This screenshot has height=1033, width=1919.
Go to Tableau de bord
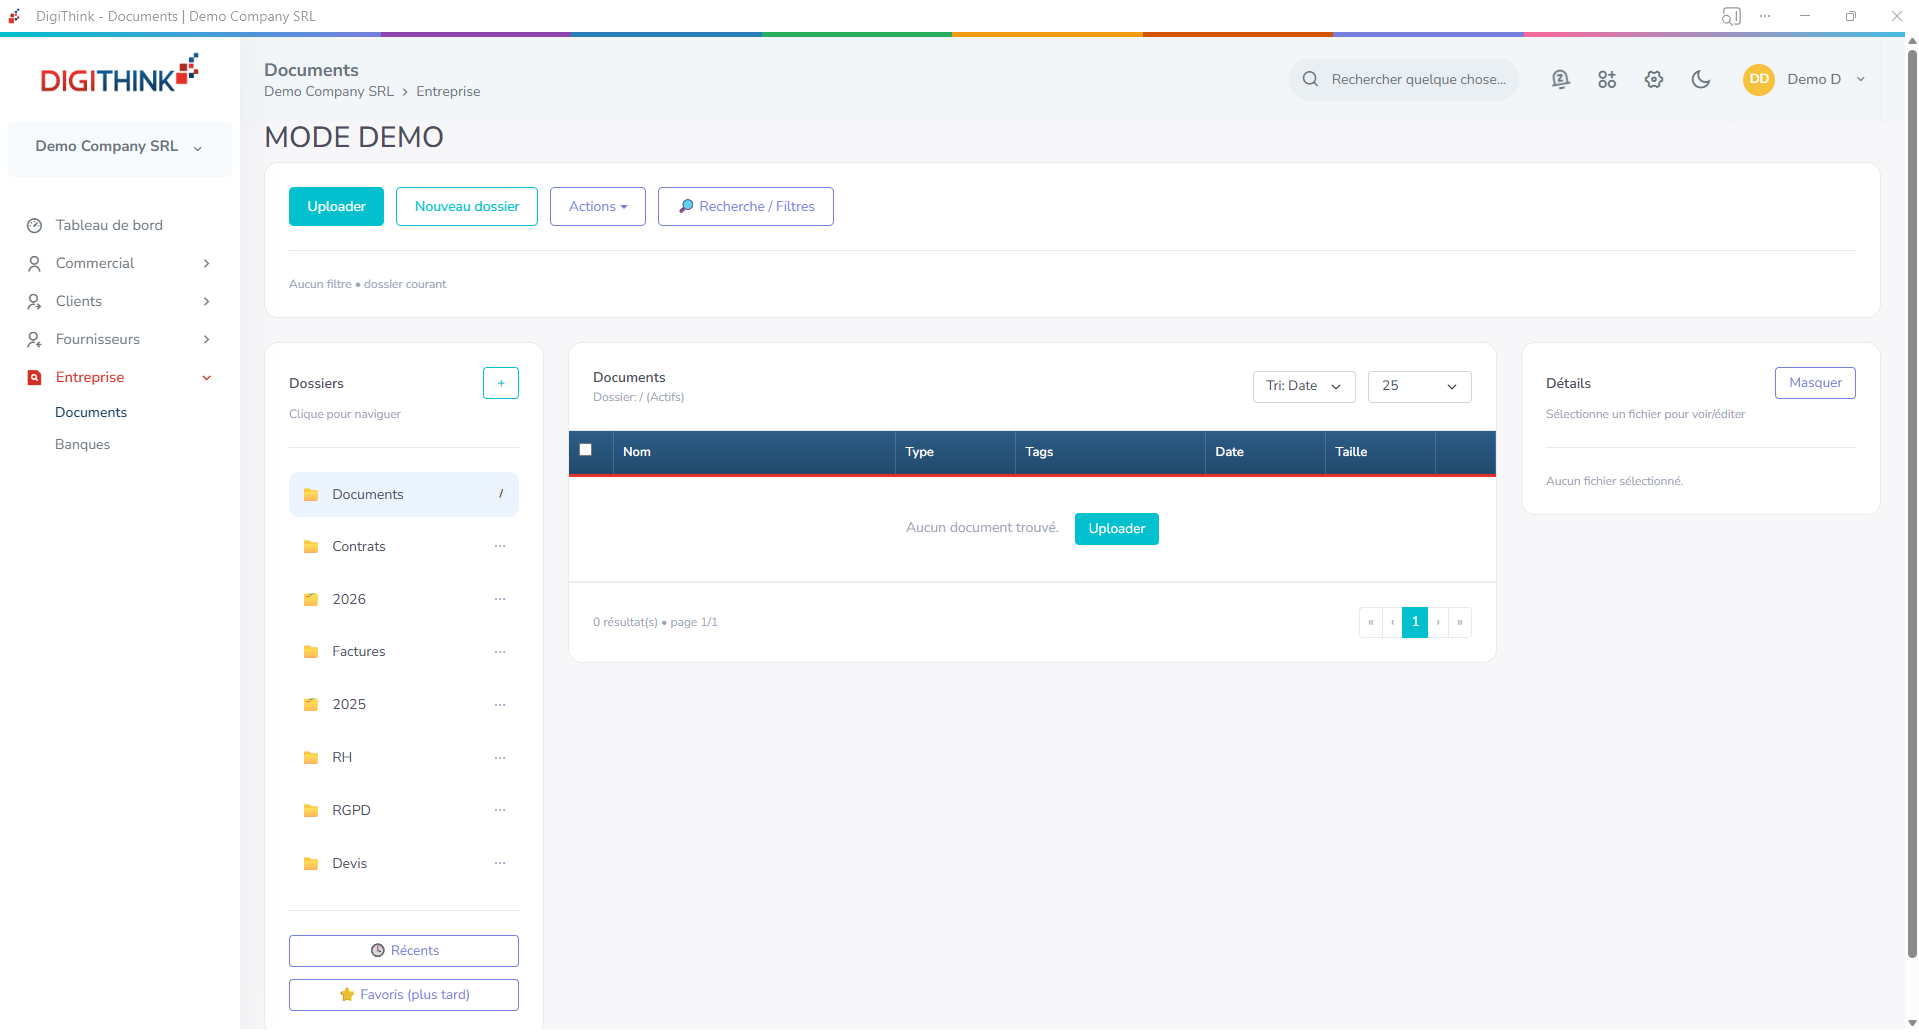(109, 225)
